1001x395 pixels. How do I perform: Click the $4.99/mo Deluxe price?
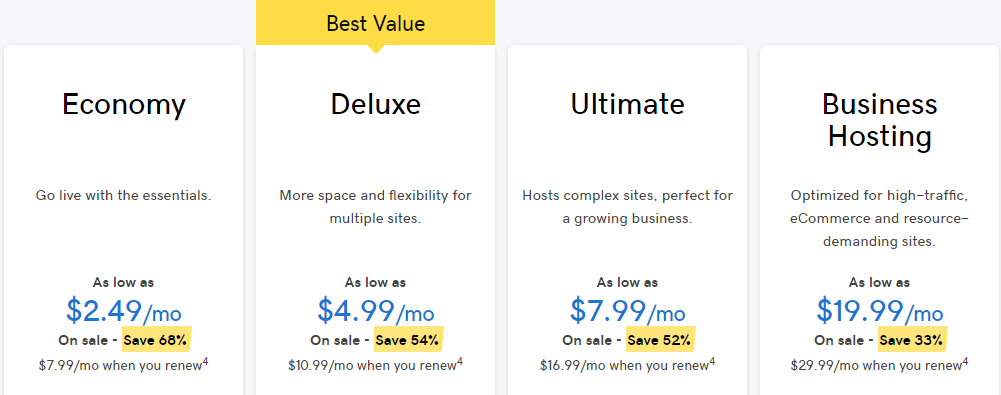375,311
